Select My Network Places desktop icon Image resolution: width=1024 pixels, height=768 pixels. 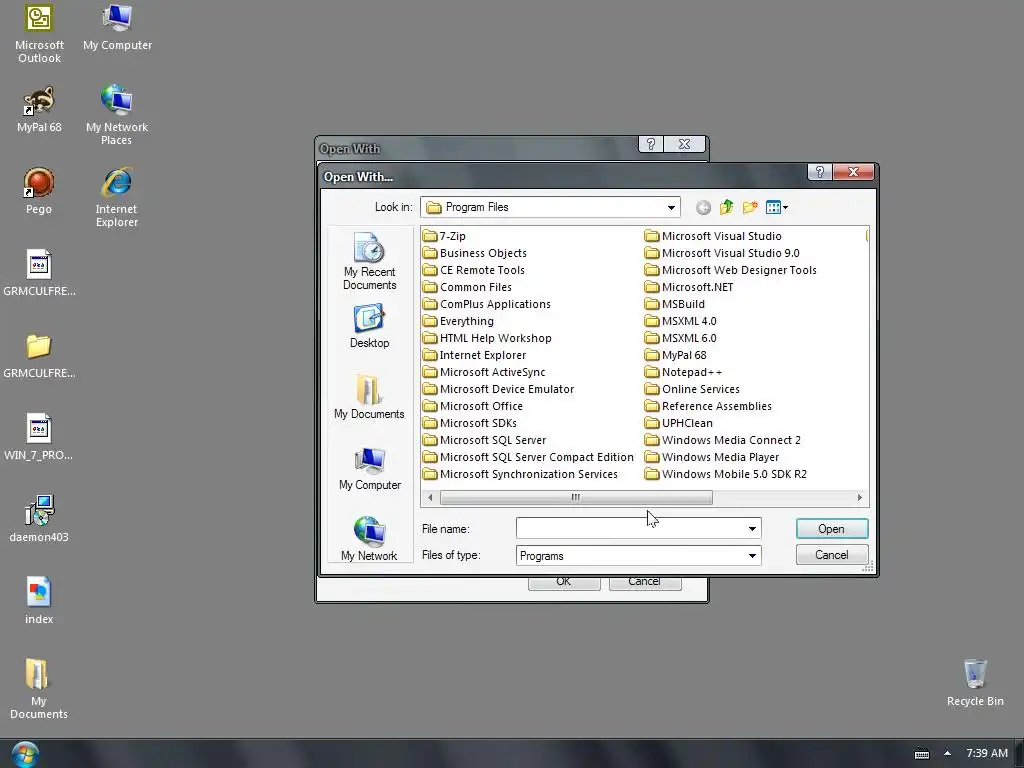coord(117,114)
